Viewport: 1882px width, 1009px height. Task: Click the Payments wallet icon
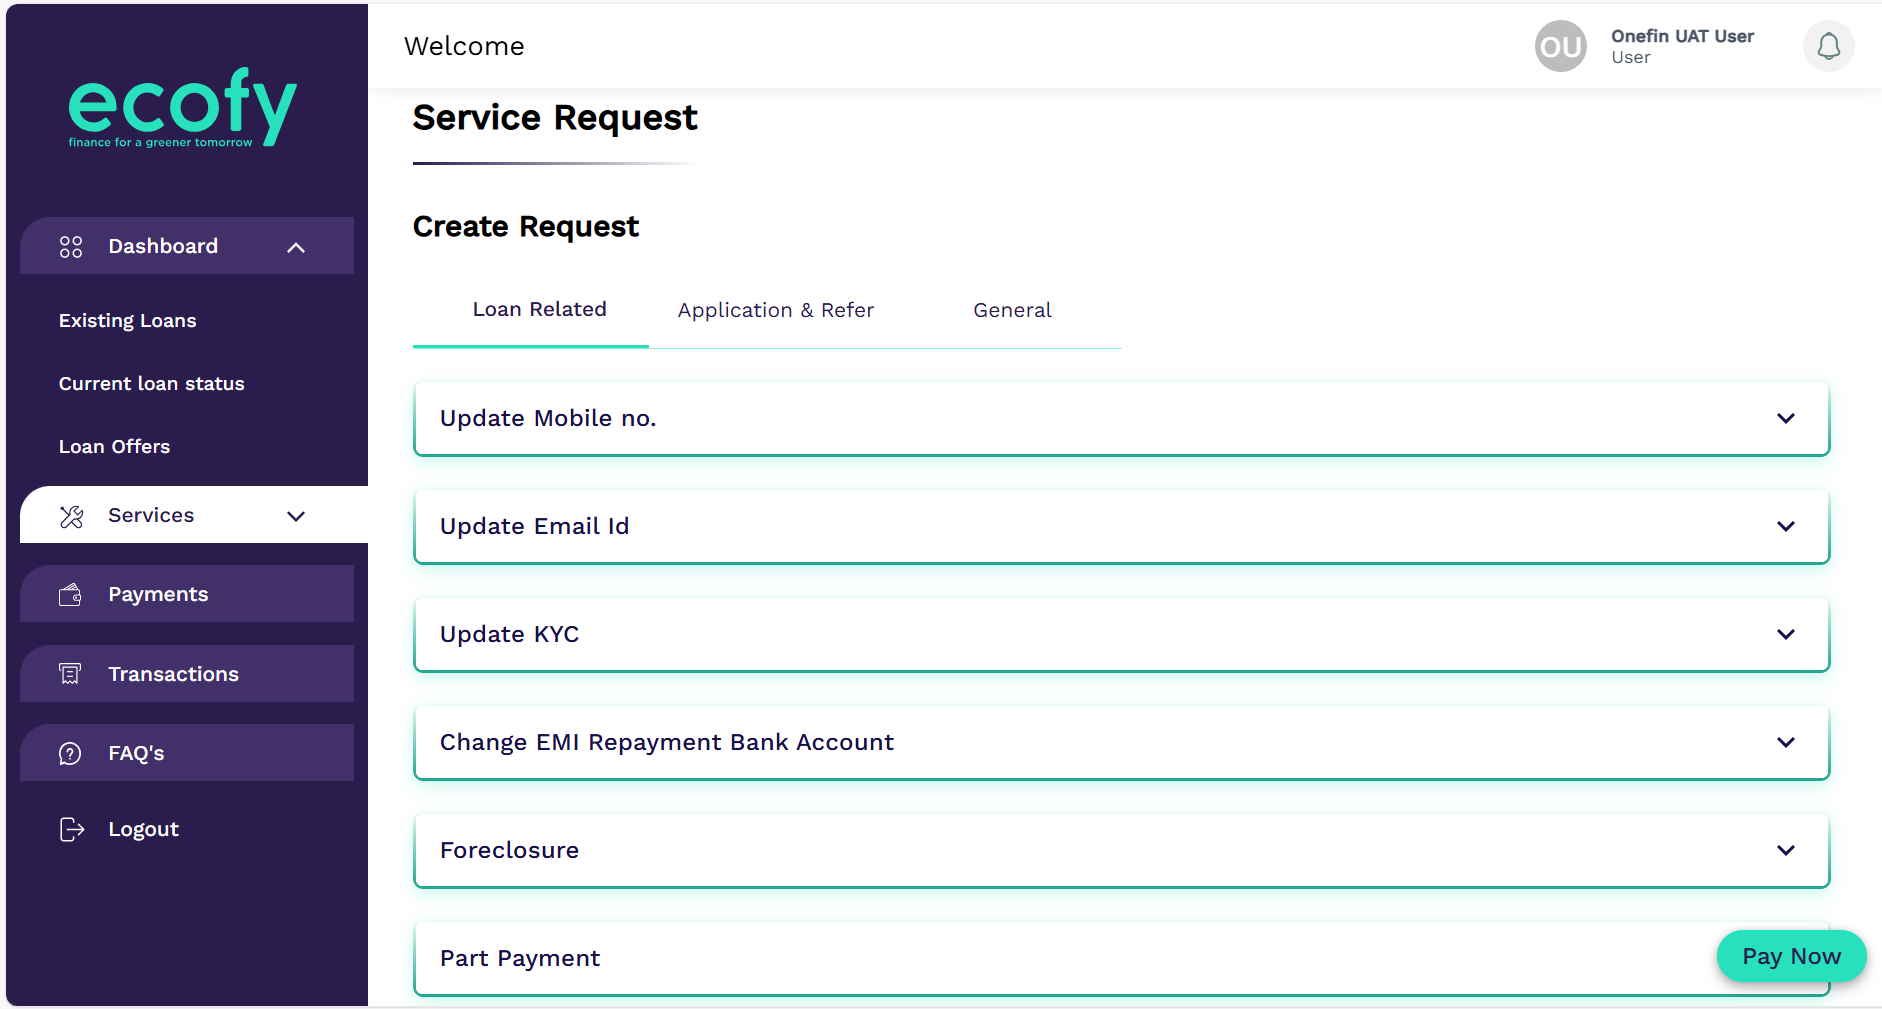pos(71,595)
